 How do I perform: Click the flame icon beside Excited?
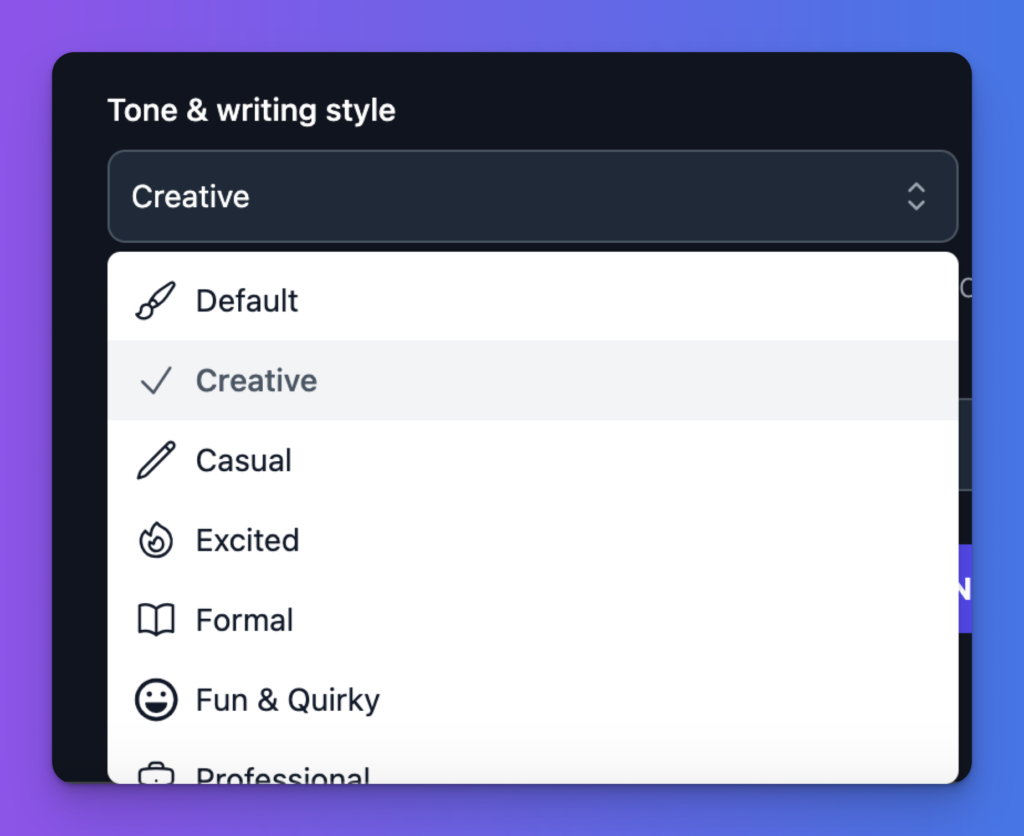coord(156,540)
